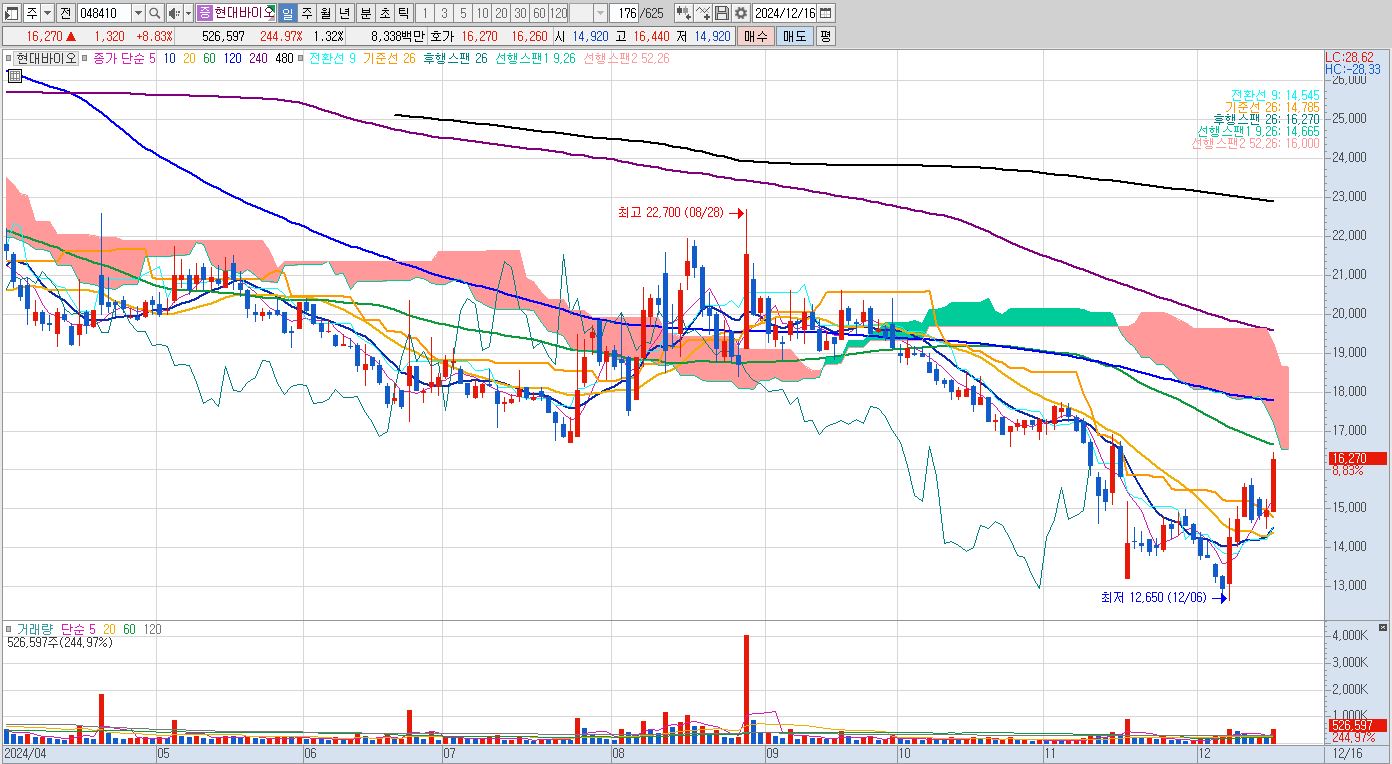The image size is (1392, 764).
Task: Click the purple 증 badge icon
Action: tap(204, 13)
